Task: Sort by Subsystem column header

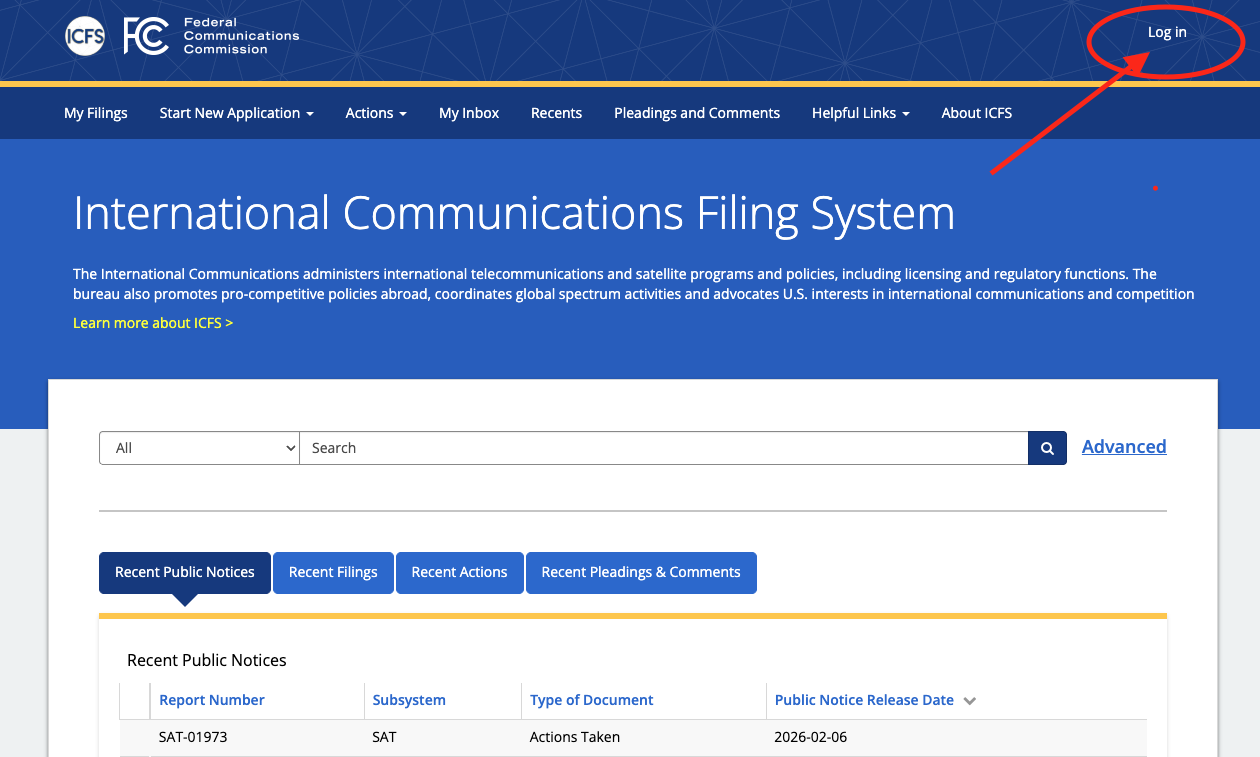Action: coord(409,700)
